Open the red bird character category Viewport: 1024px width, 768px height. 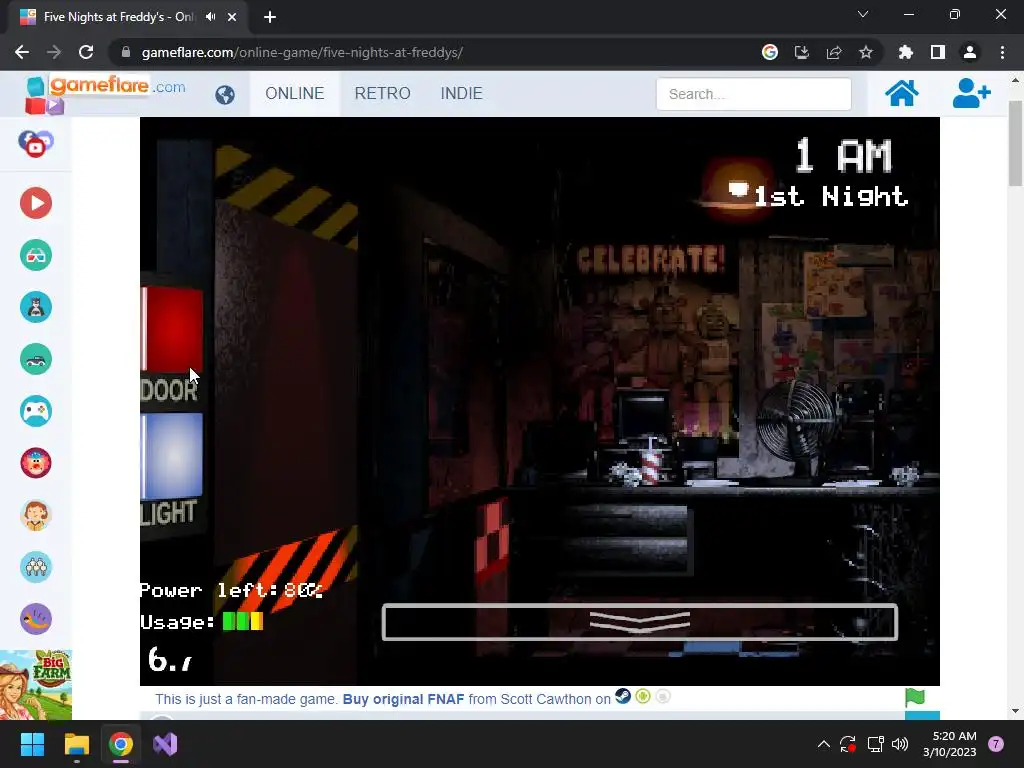36,463
